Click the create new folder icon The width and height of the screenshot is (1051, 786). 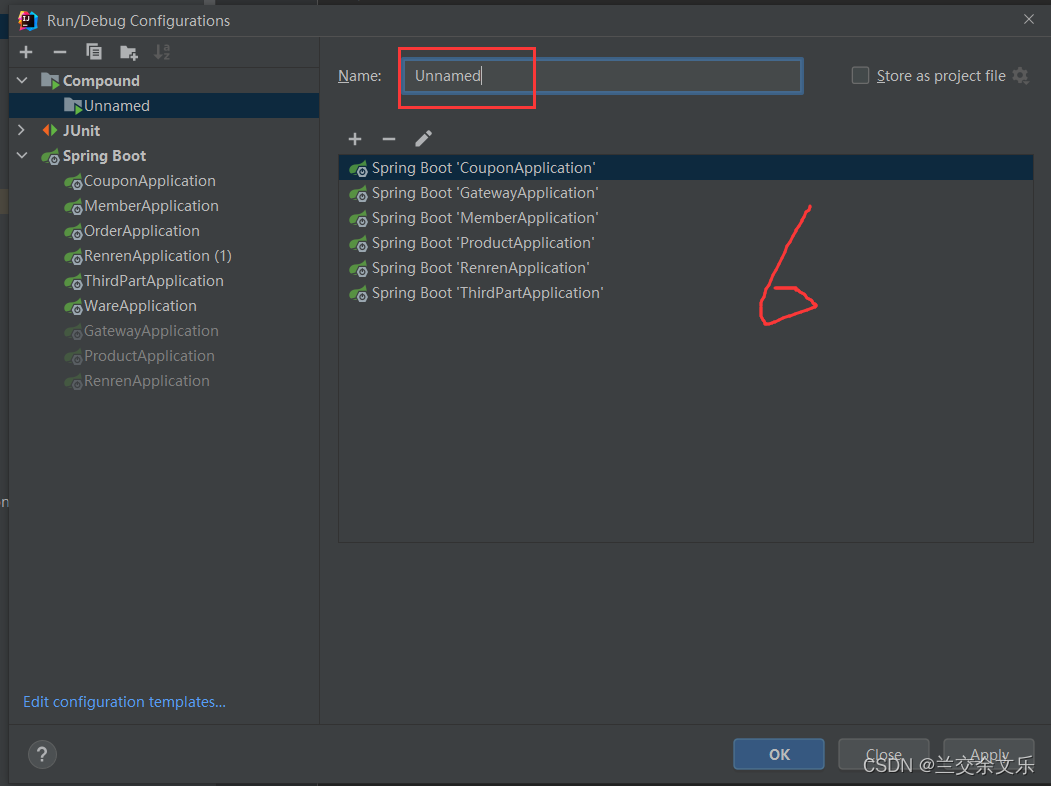pos(128,52)
